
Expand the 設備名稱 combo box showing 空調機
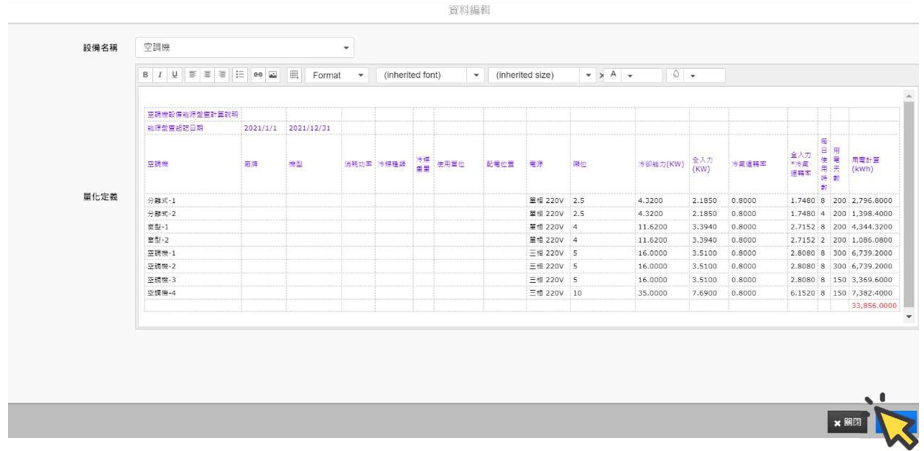244,47
